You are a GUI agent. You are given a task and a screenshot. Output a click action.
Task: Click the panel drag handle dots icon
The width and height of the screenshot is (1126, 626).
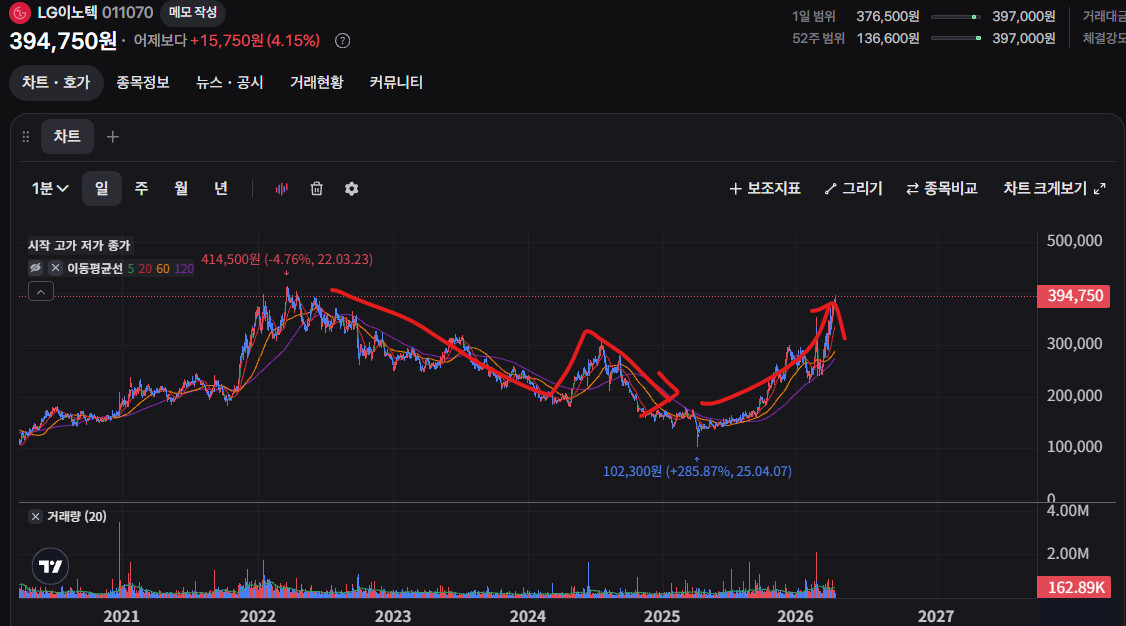(x=26, y=136)
